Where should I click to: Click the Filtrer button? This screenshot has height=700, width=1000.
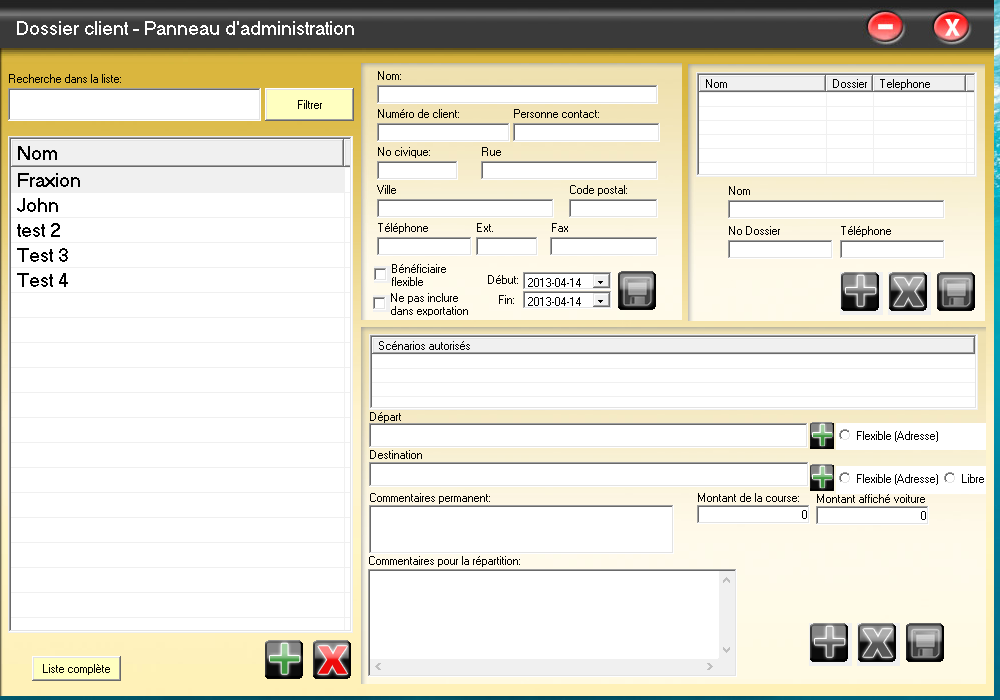(309, 105)
